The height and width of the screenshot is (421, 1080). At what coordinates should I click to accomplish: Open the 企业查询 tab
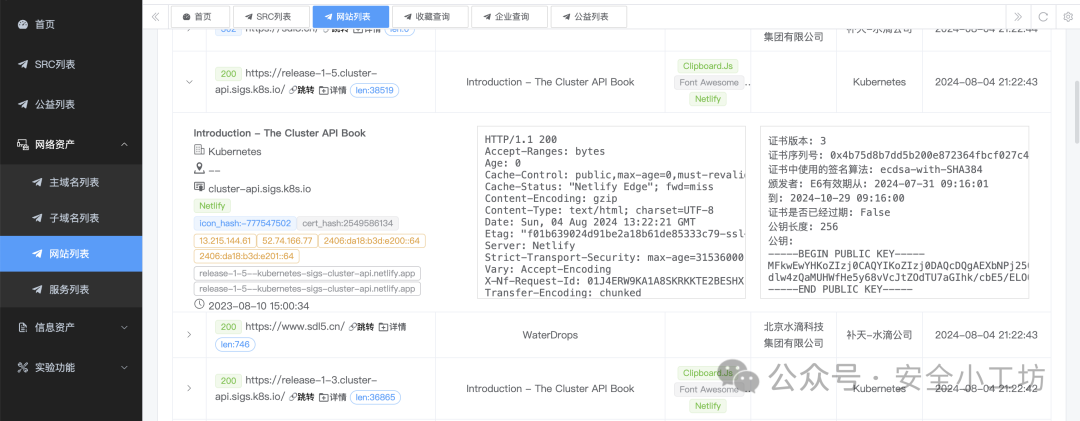[x=510, y=17]
